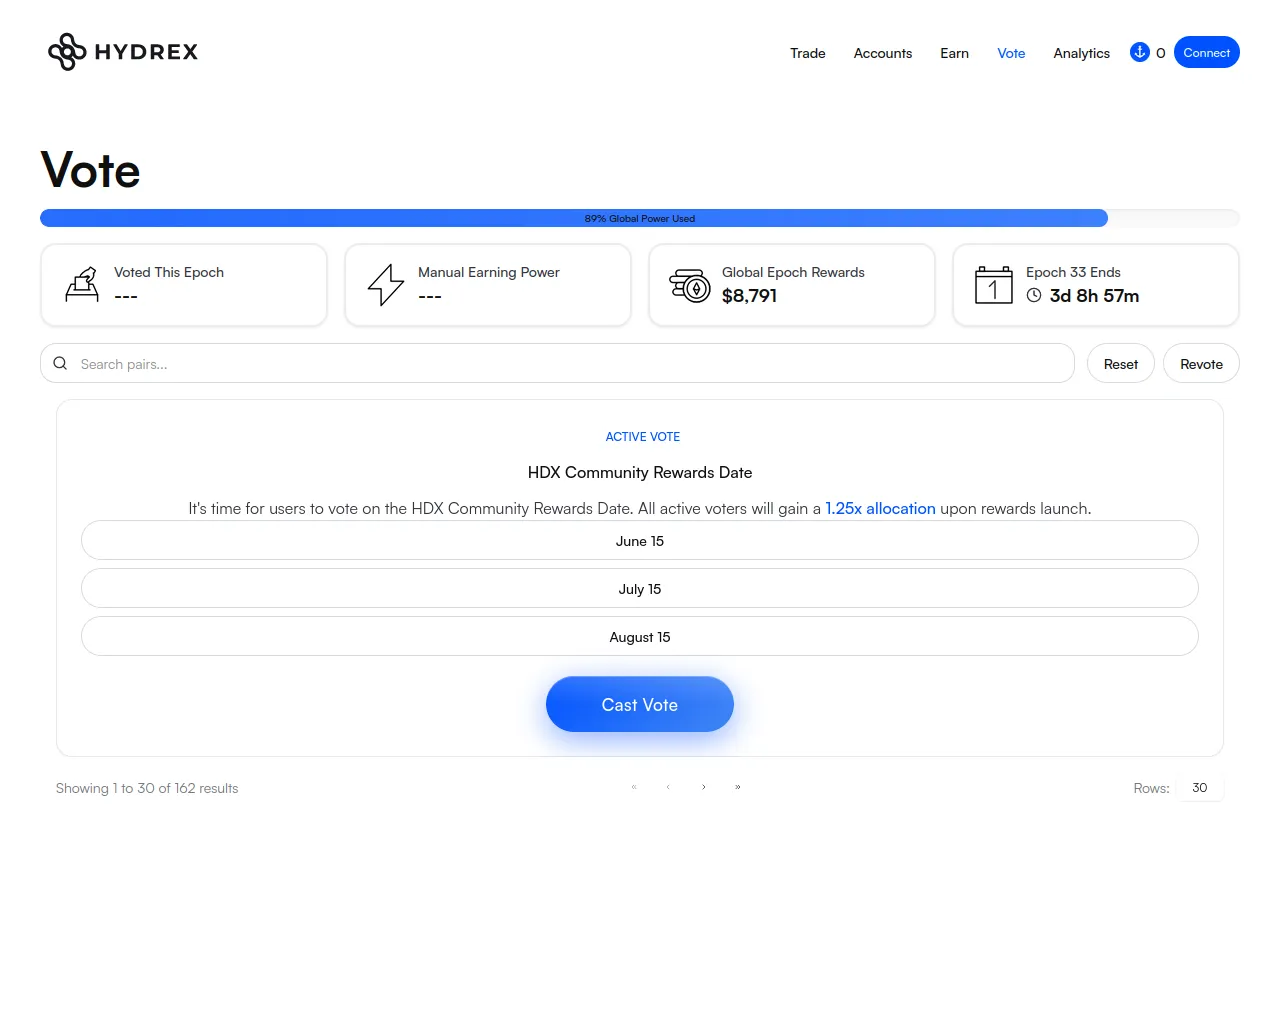Click the Revote button
Image resolution: width=1280 pixels, height=1024 pixels.
click(1201, 363)
